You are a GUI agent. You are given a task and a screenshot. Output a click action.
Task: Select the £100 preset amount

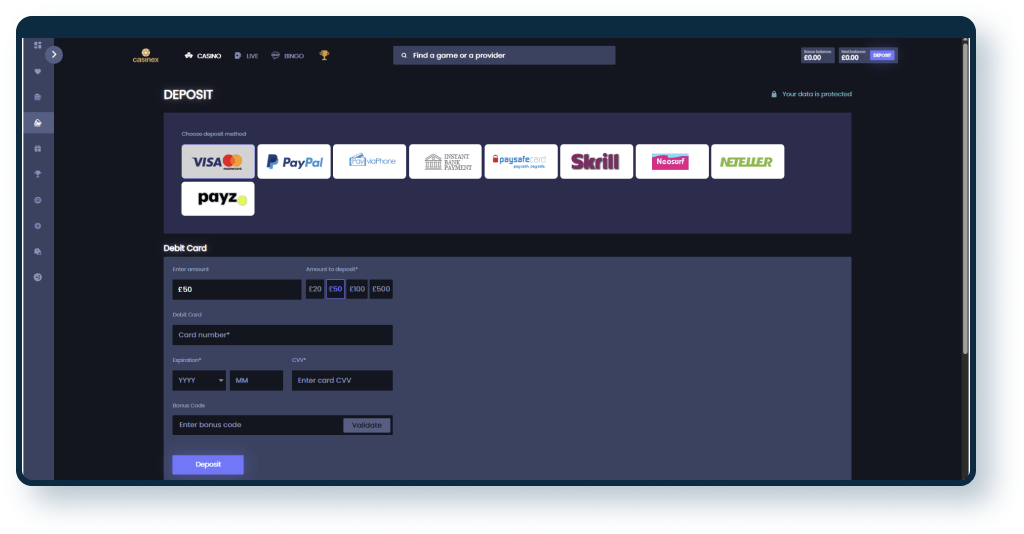357,289
